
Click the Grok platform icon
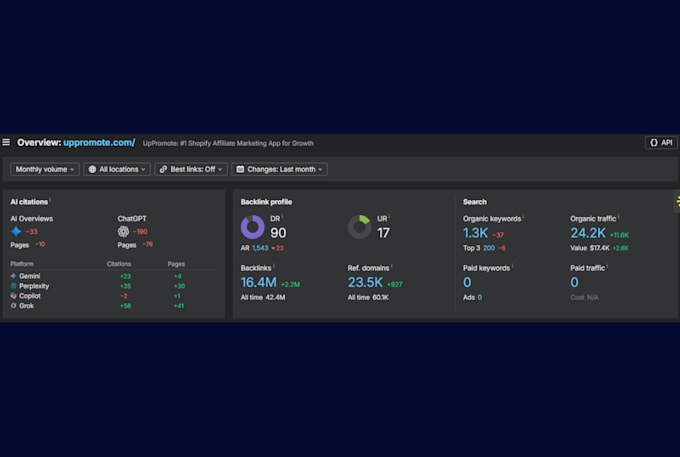[x=13, y=306]
